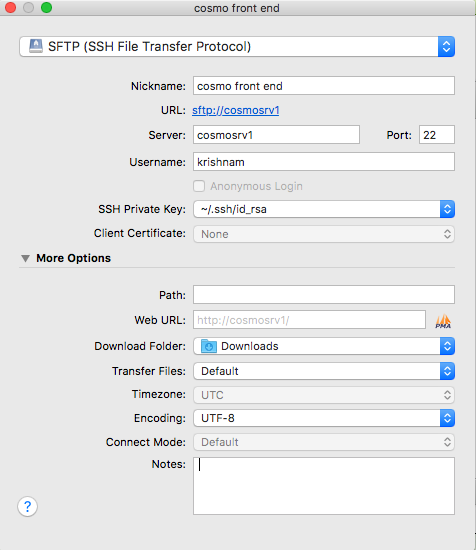The width and height of the screenshot is (476, 550).
Task: Click the green zoom window button
Action: [x=46, y=7]
